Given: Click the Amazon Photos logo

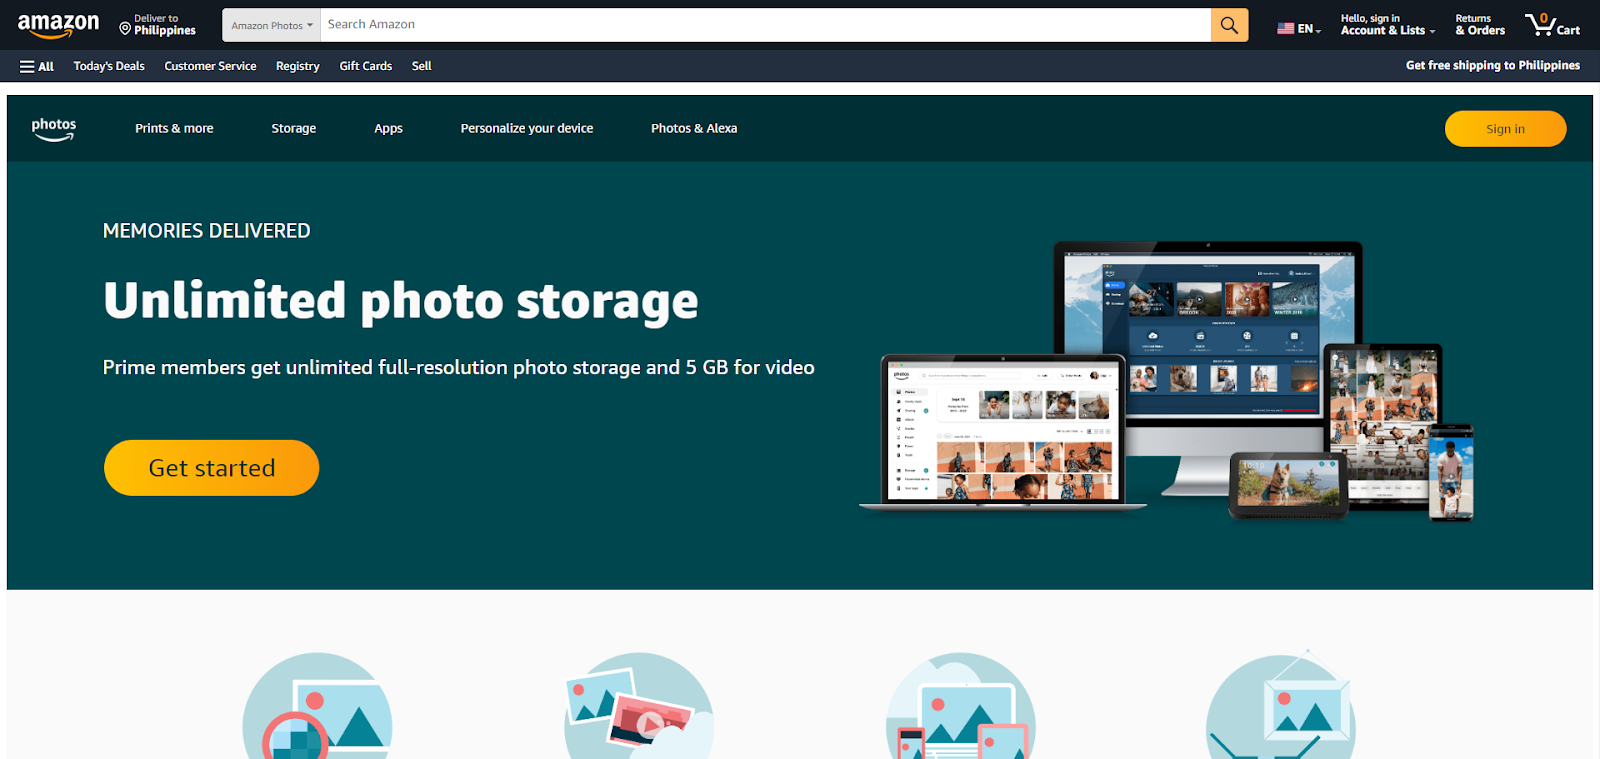Looking at the screenshot, I should 54,129.
